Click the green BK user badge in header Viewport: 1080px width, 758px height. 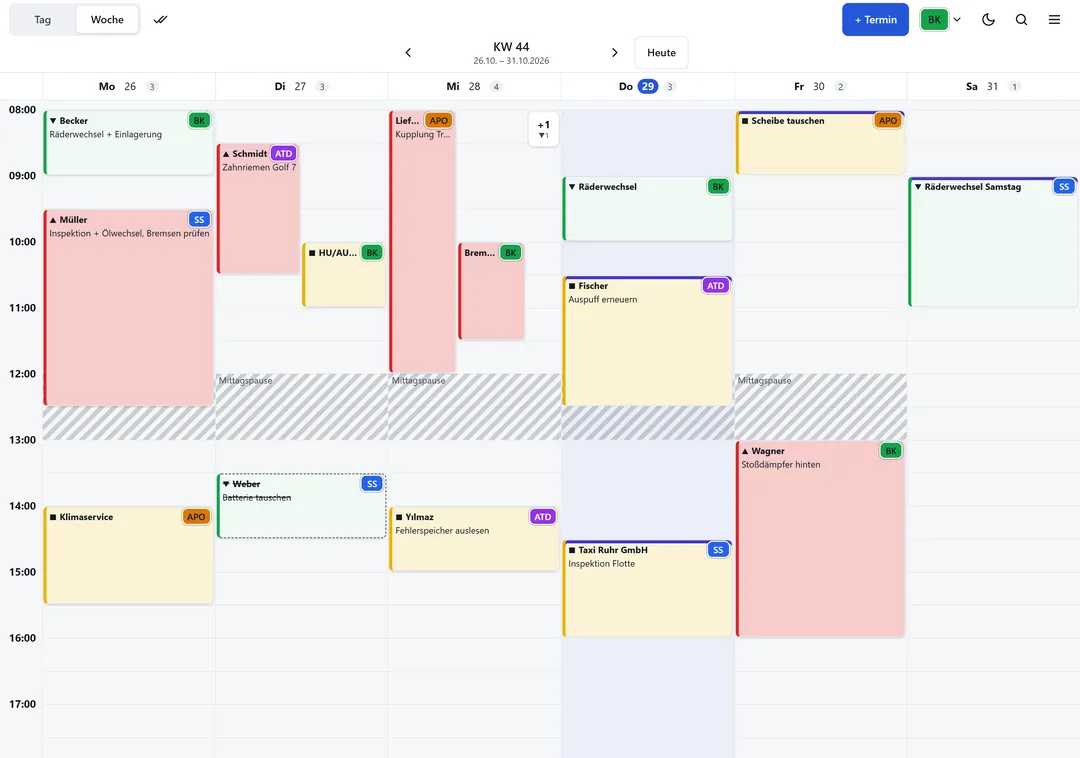coord(934,19)
